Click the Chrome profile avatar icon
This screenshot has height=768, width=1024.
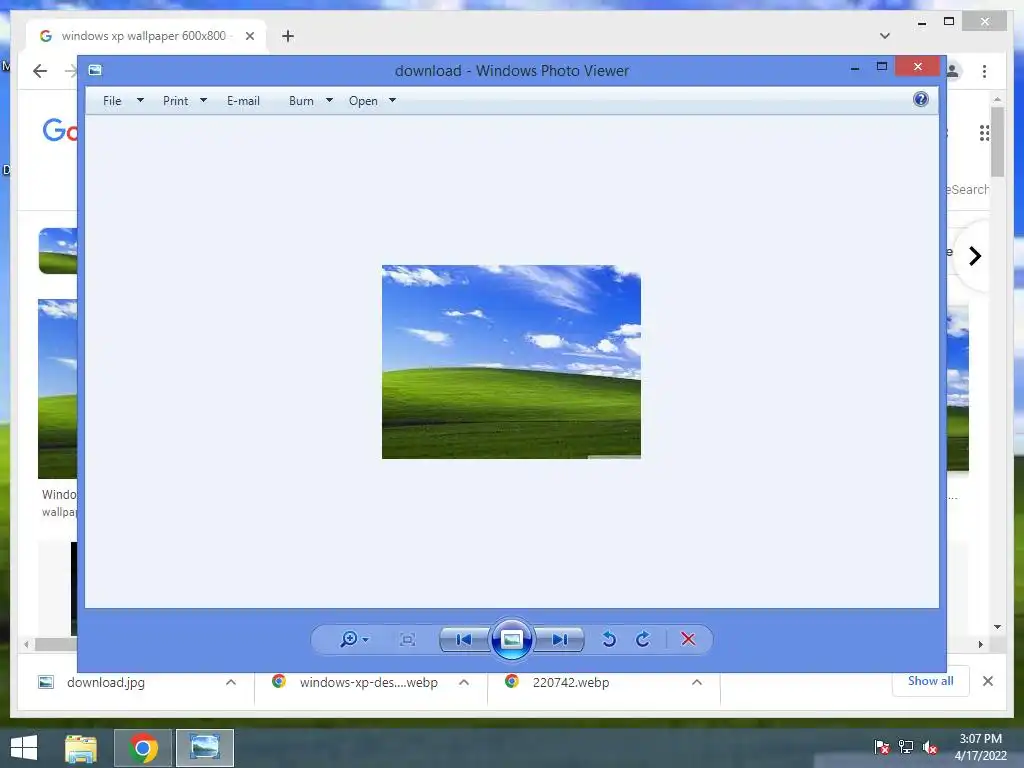click(953, 71)
